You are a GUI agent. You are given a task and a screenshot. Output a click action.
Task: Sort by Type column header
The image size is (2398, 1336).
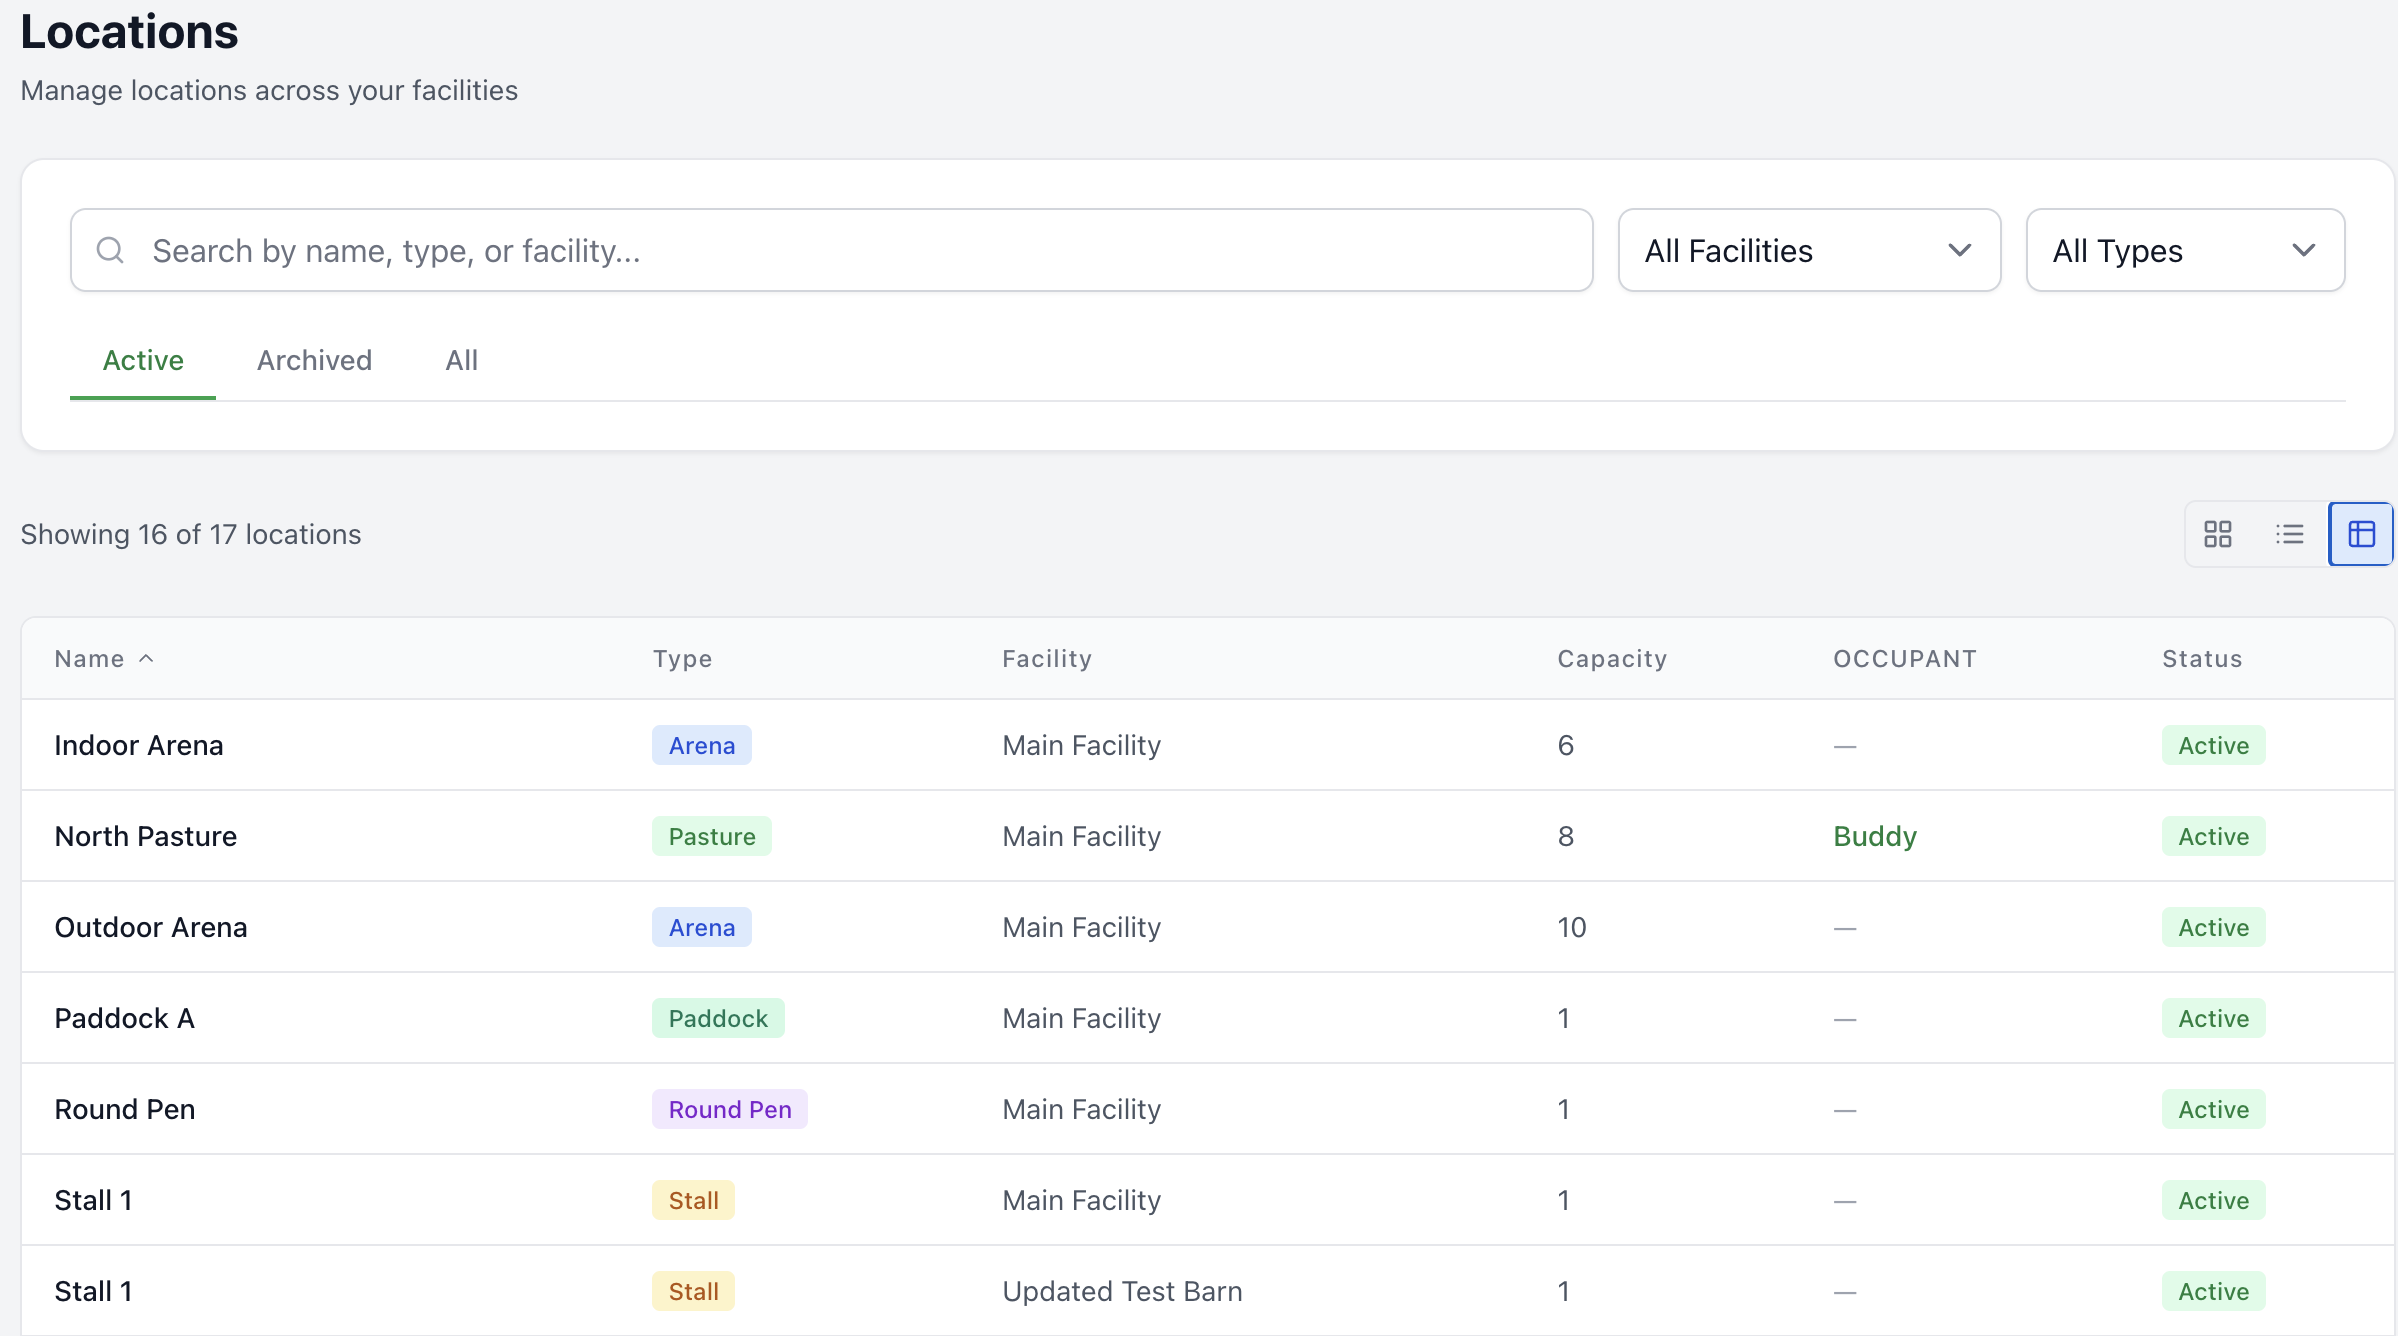pos(682,658)
